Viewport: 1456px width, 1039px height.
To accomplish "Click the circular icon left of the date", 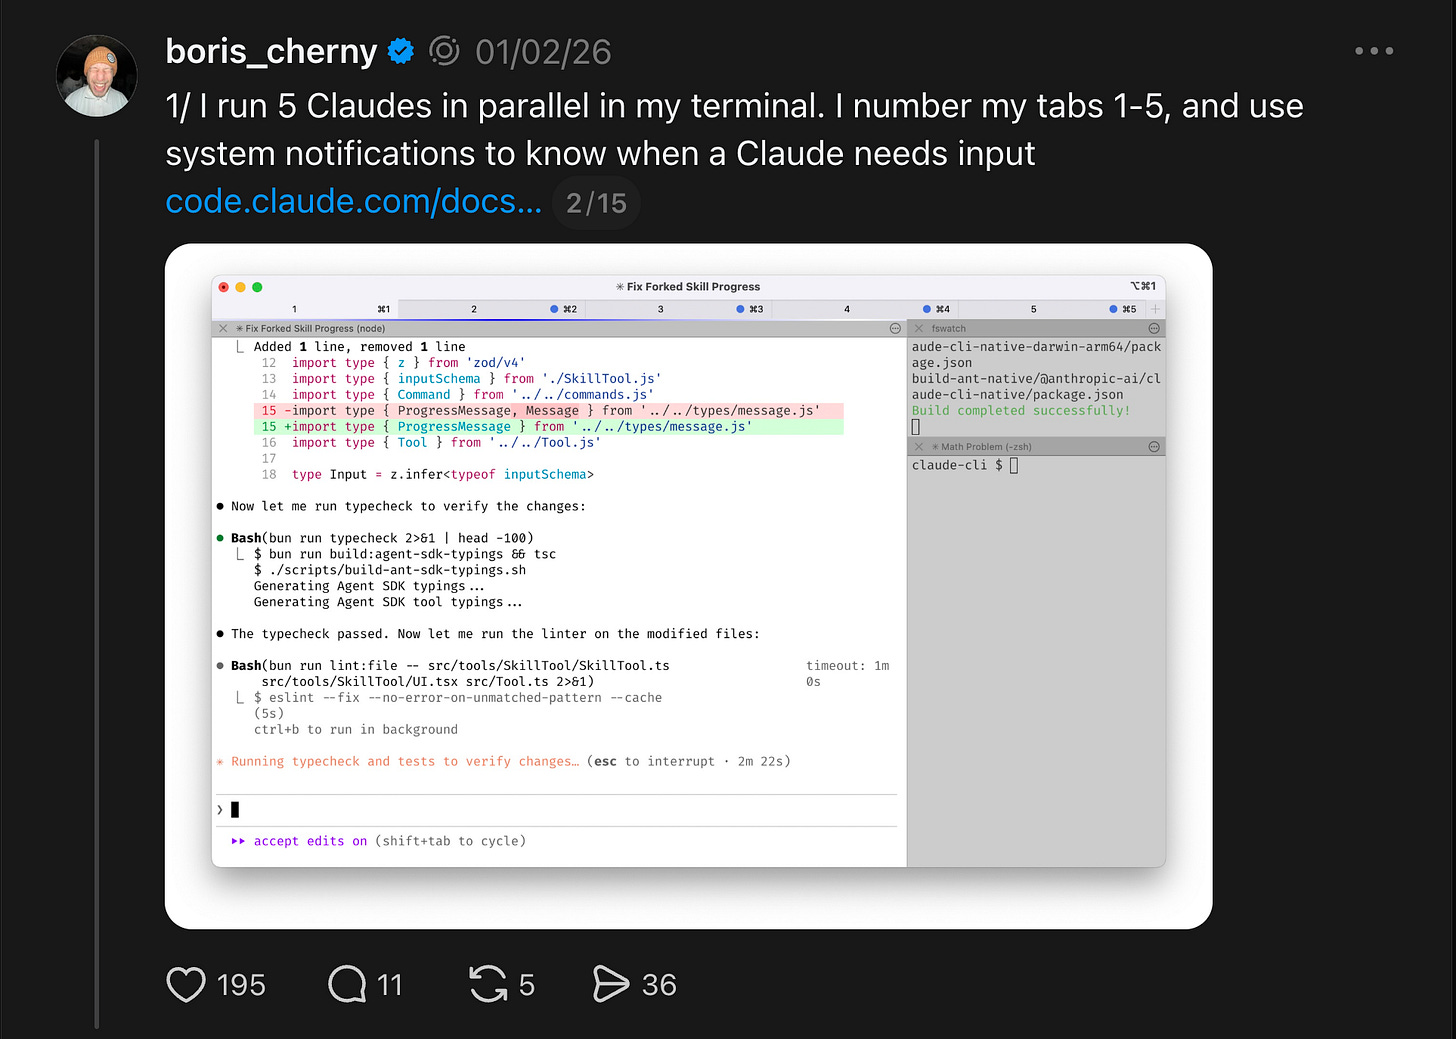I will tap(444, 51).
